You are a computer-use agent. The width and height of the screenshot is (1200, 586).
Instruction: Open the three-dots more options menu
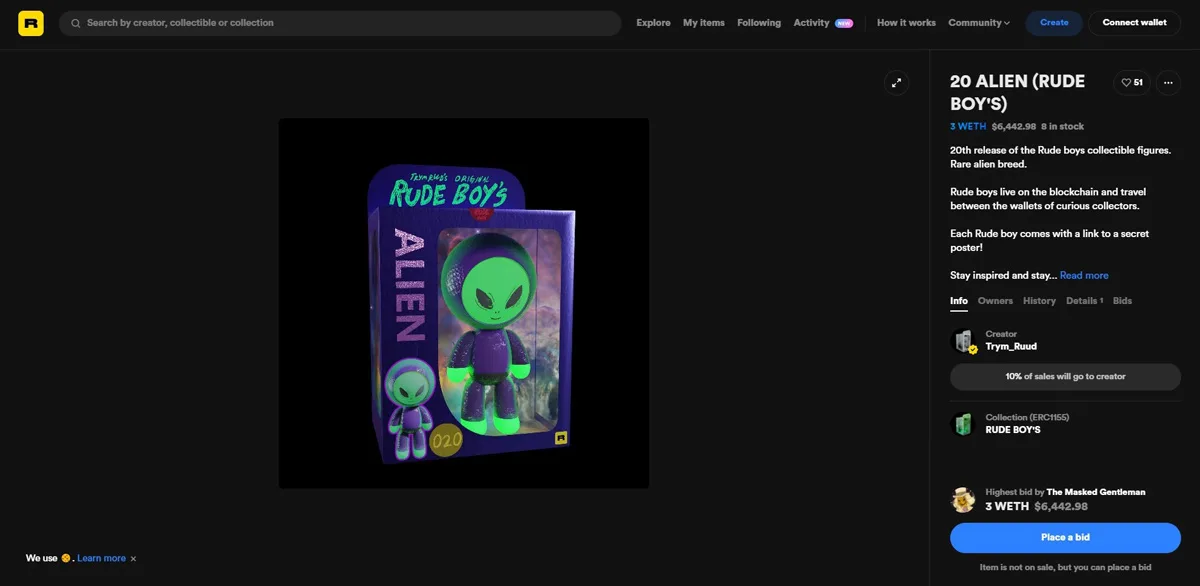pos(1168,83)
